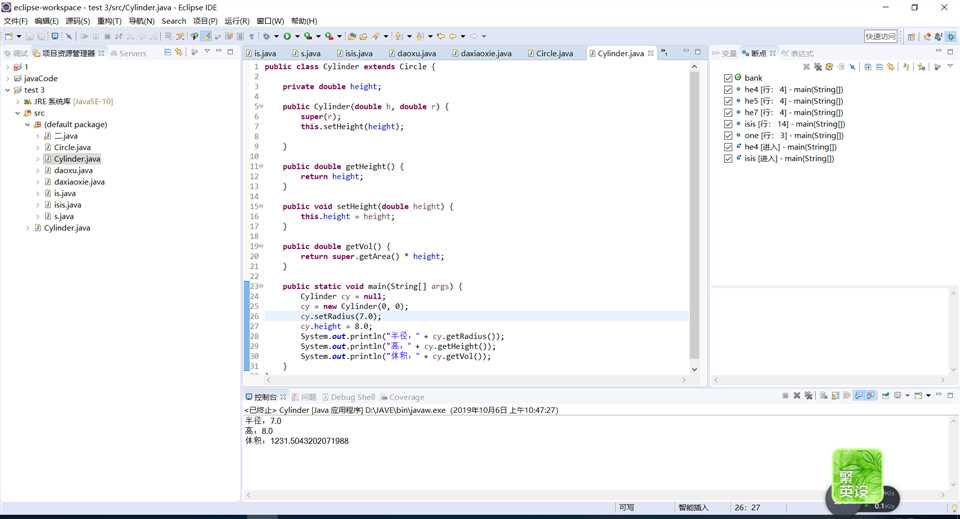
Task: Select daxiaoxie.java in Project Explorer
Action: (x=79, y=182)
